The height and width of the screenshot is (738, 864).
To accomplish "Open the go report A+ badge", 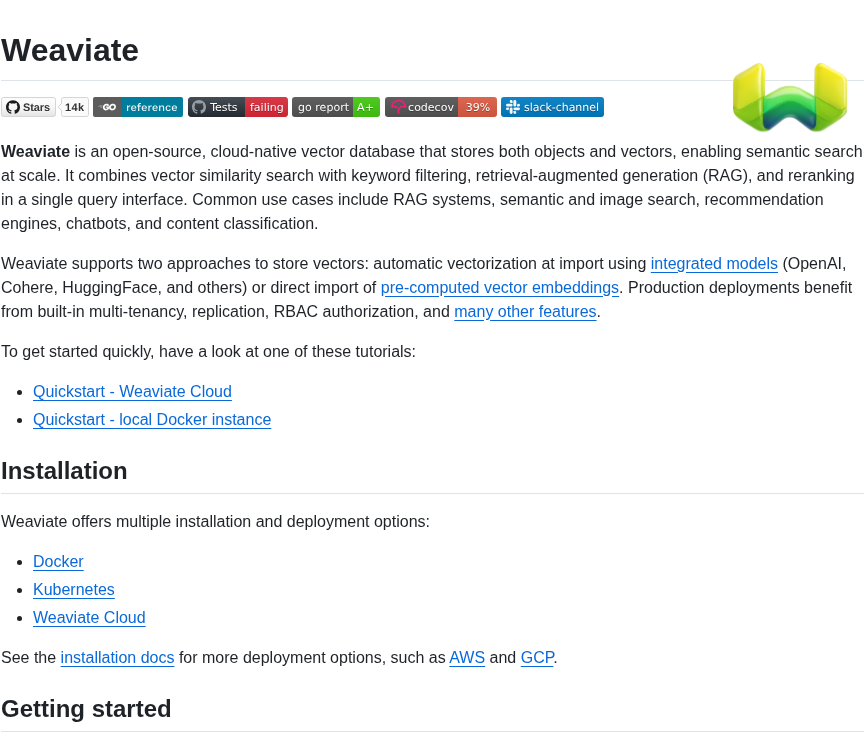I will (336, 107).
